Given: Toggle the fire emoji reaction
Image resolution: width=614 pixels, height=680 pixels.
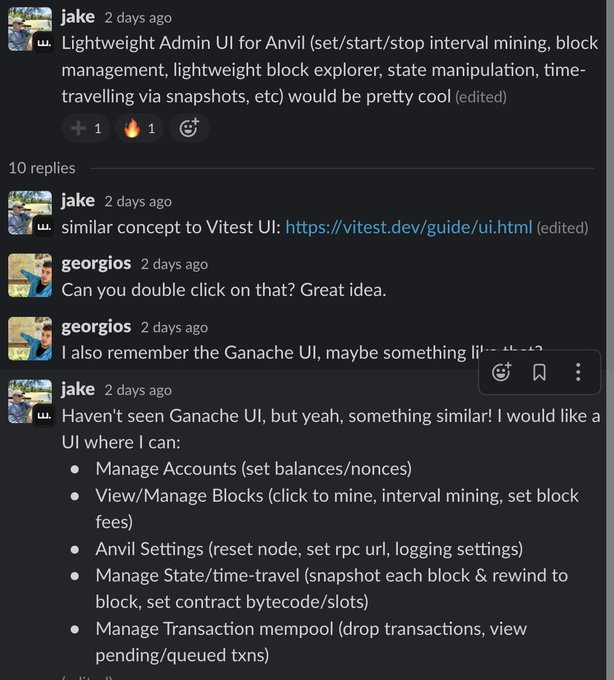Looking at the screenshot, I should pyautogui.click(x=139, y=128).
